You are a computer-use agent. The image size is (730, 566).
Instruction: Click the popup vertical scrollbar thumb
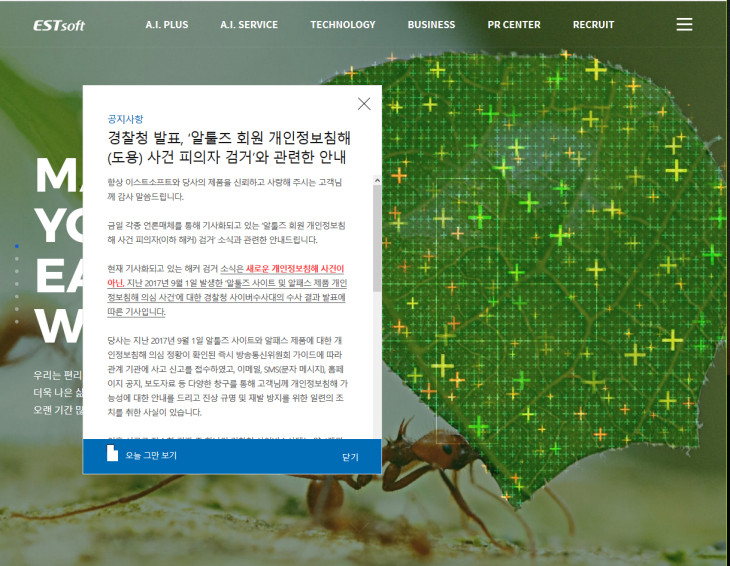click(x=377, y=238)
